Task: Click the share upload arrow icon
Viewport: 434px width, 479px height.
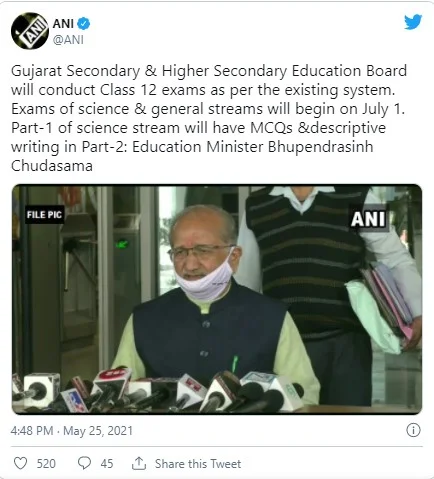Action: click(x=139, y=463)
